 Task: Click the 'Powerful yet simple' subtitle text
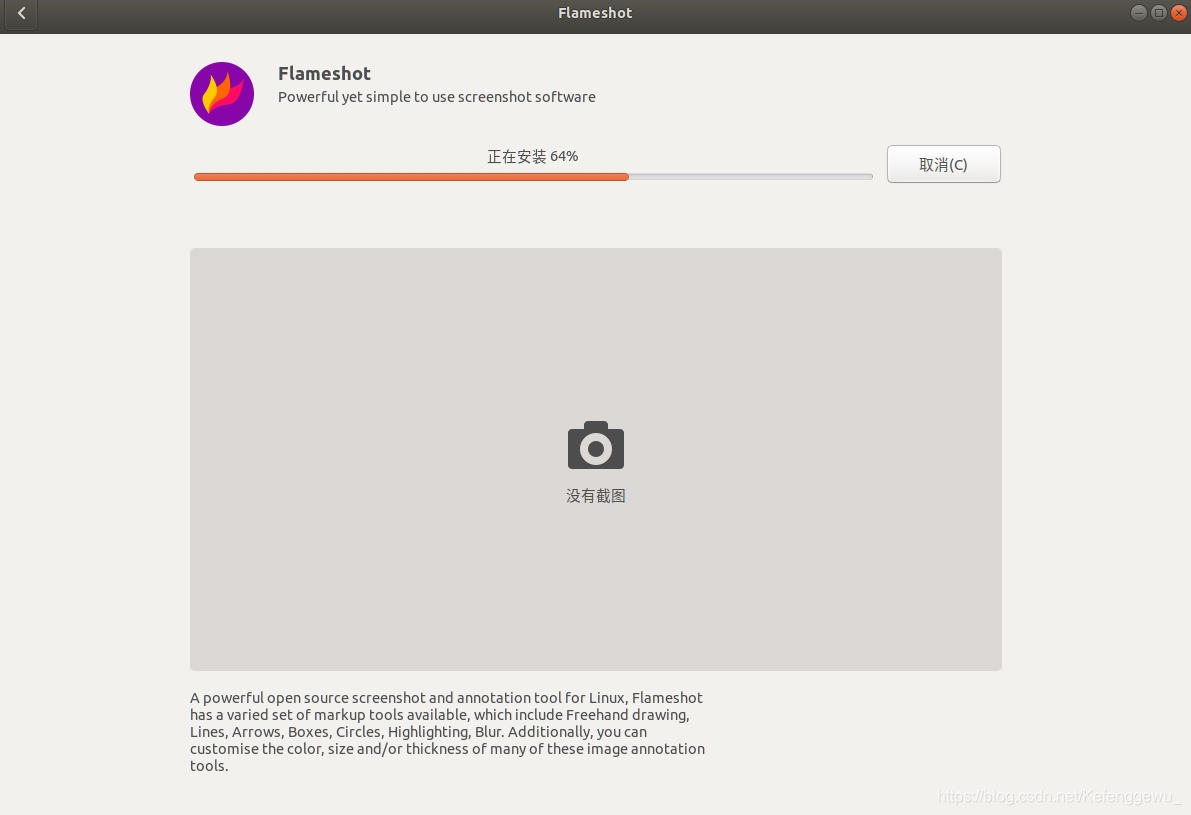(437, 97)
